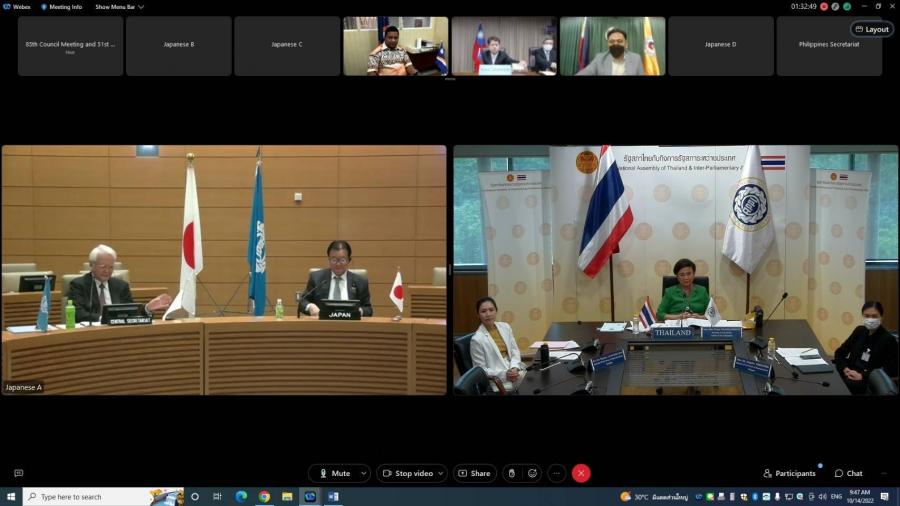Expand the Mute audio options arrow
The height and width of the screenshot is (506, 900).
(x=362, y=473)
